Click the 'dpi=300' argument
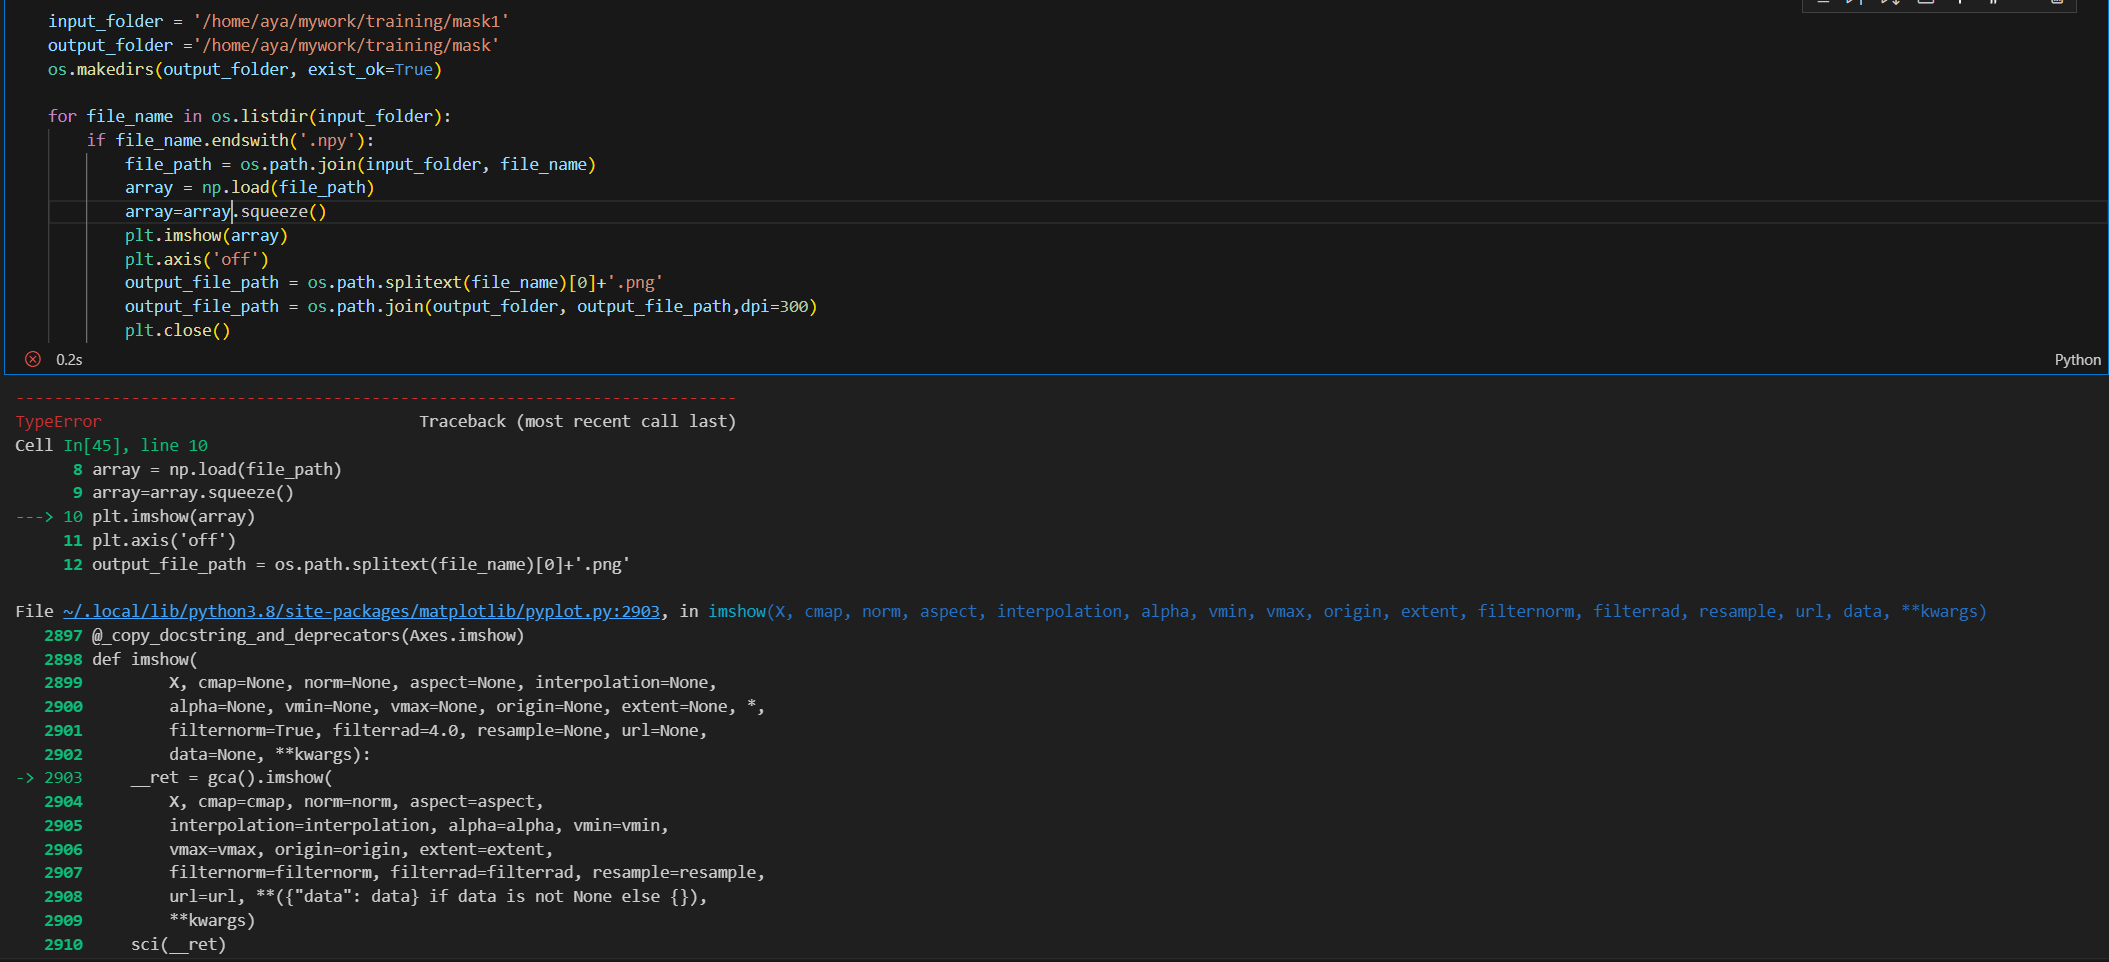 click(x=774, y=306)
